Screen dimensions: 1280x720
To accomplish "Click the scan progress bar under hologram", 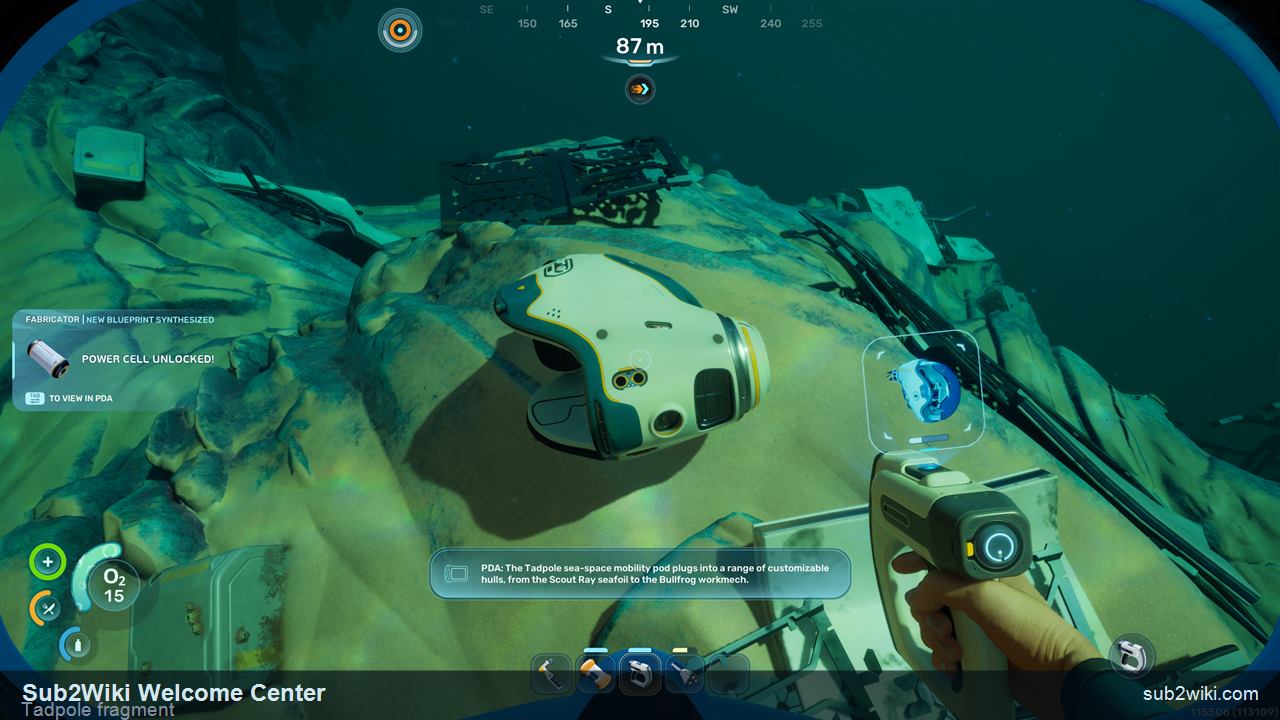I will [928, 439].
